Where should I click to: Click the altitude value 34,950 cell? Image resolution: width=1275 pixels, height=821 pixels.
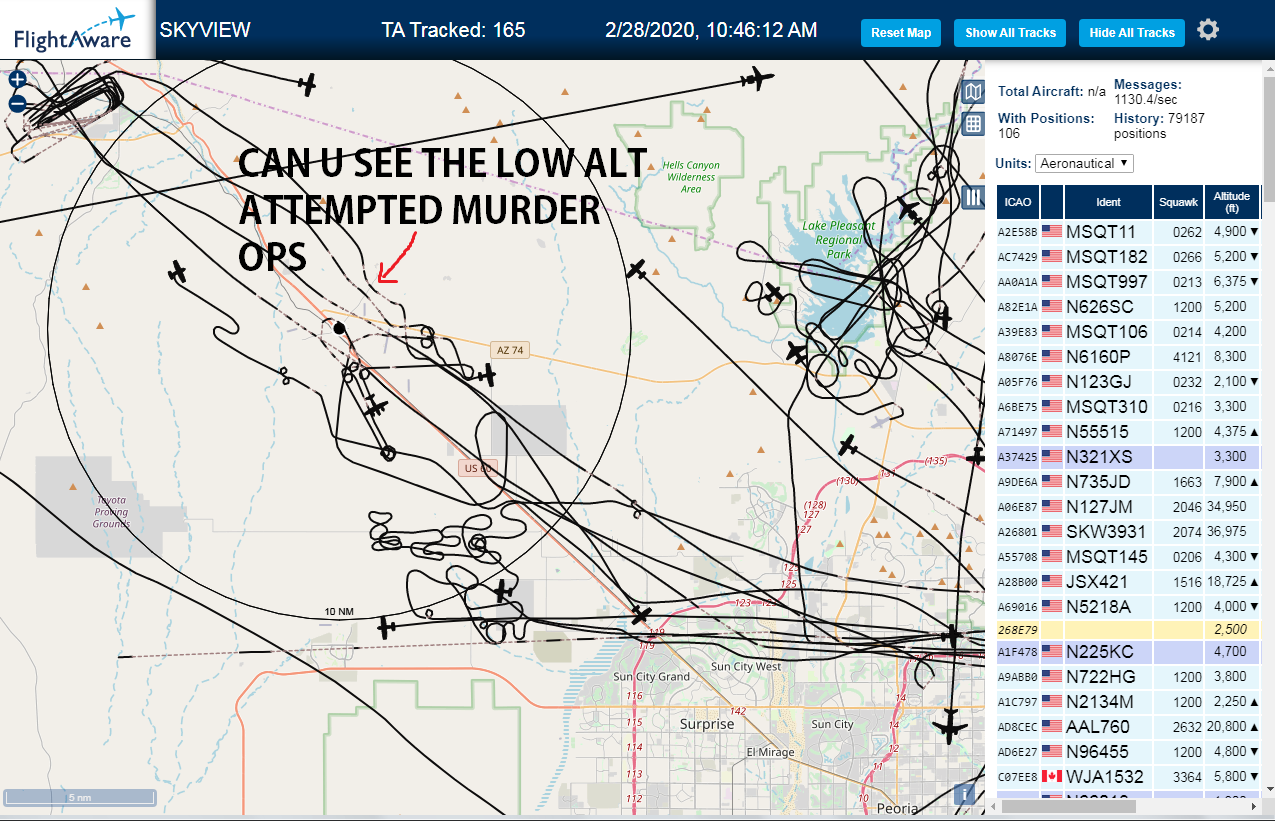[1232, 507]
